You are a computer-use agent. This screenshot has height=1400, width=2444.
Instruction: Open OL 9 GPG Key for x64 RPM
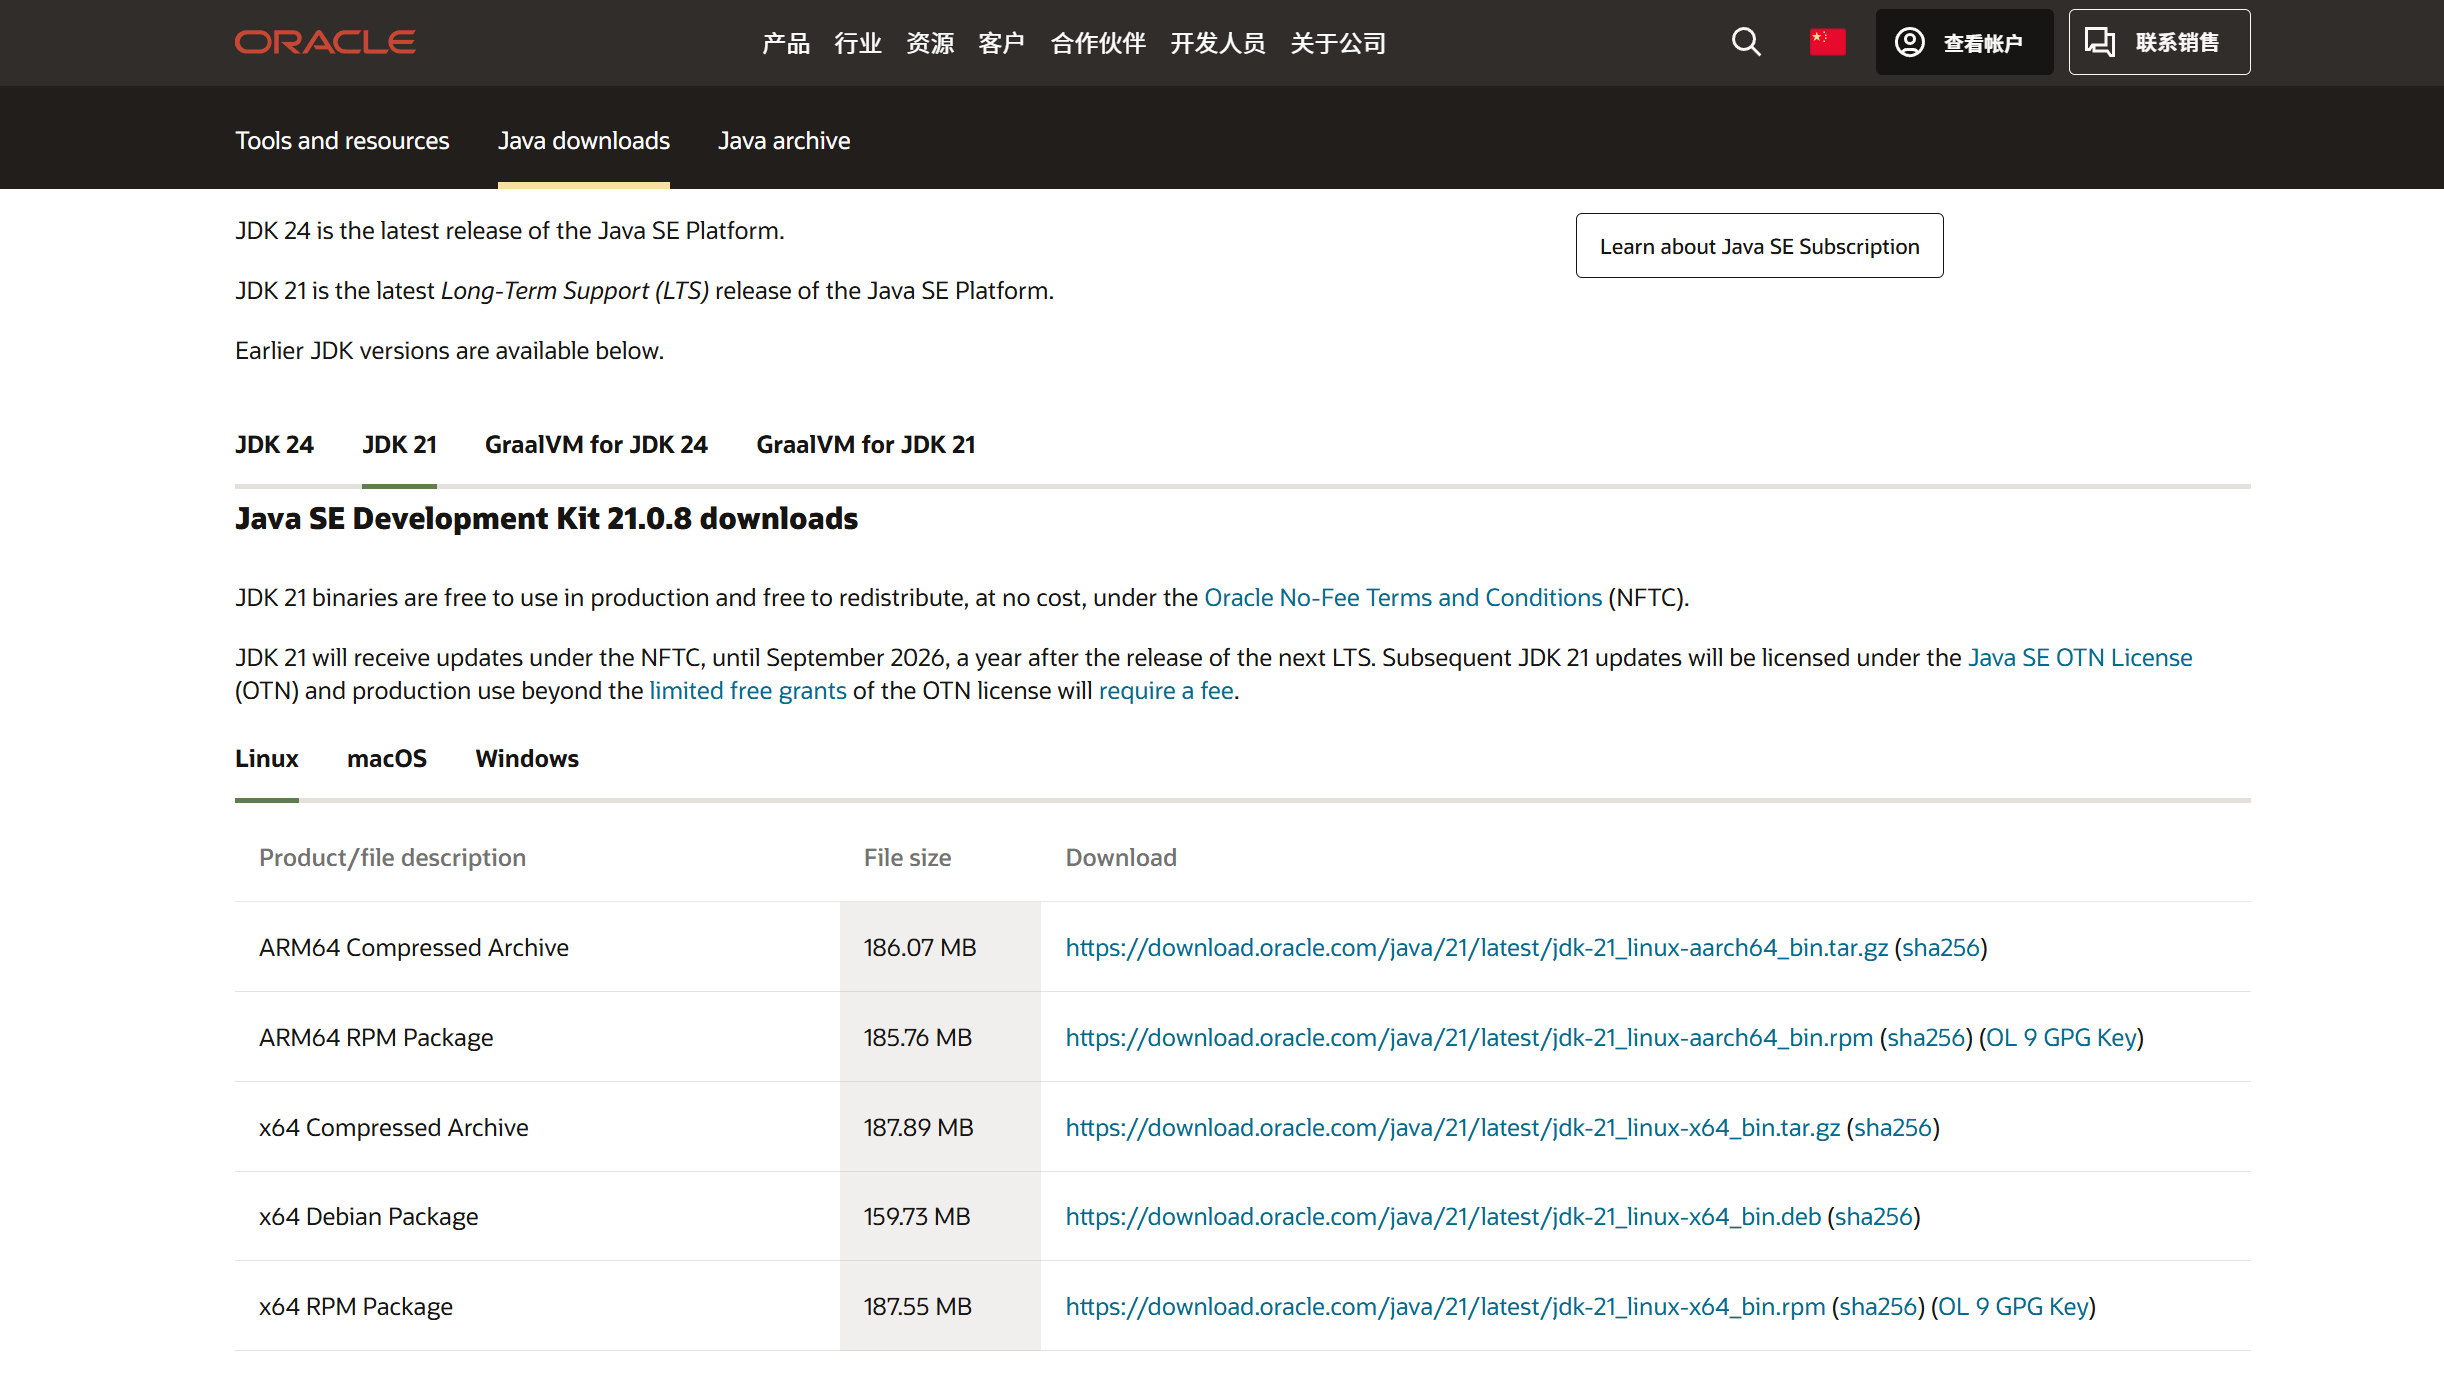tap(2013, 1307)
